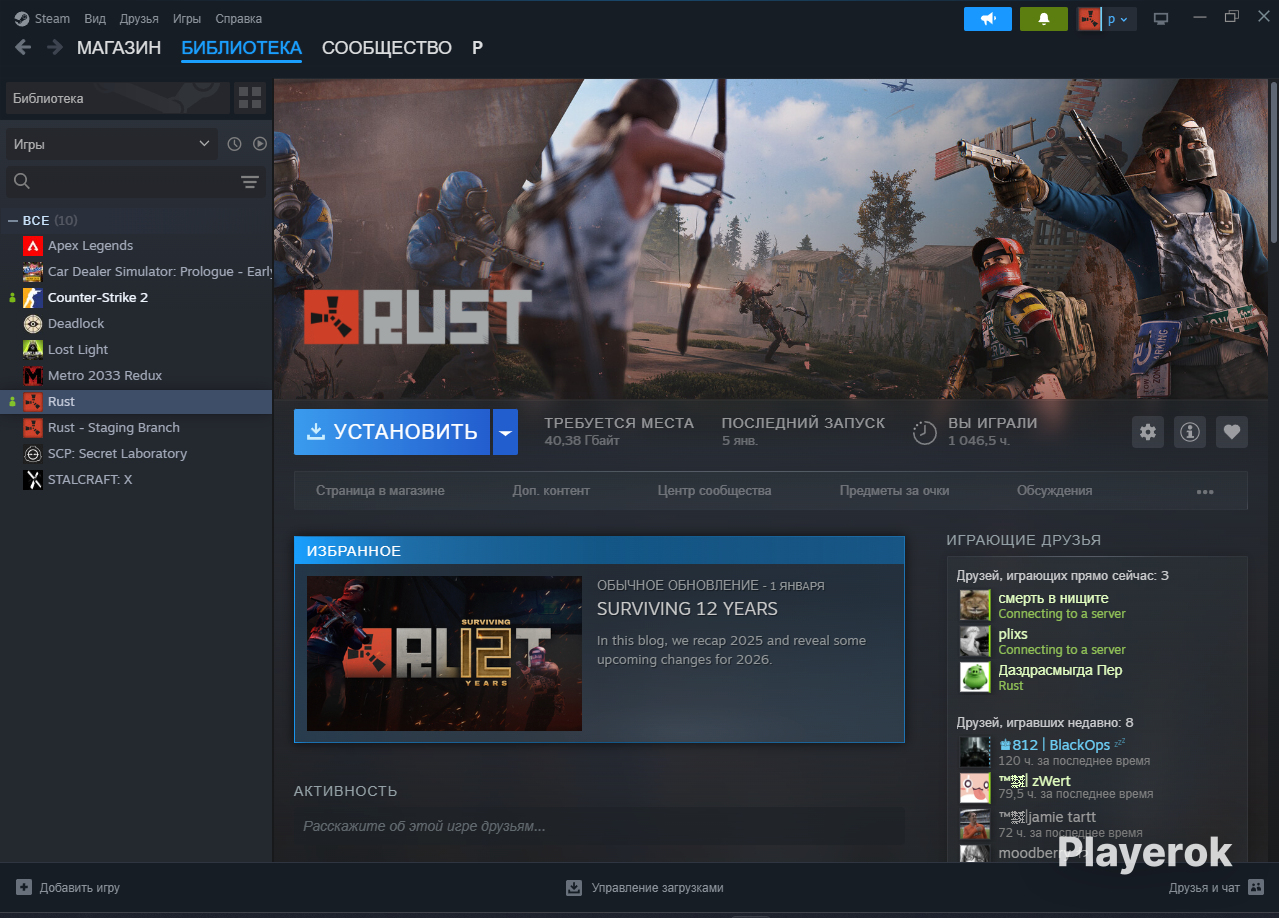This screenshot has height=918, width=1279.
Task: Go back with the left arrow
Action: 23,47
